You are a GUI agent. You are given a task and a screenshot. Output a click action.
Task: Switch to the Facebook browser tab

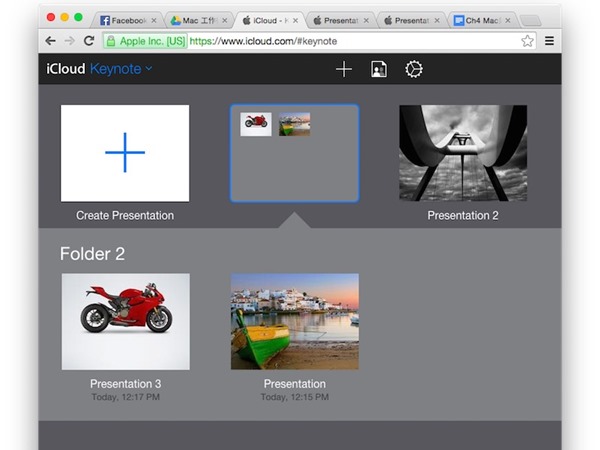(125, 19)
